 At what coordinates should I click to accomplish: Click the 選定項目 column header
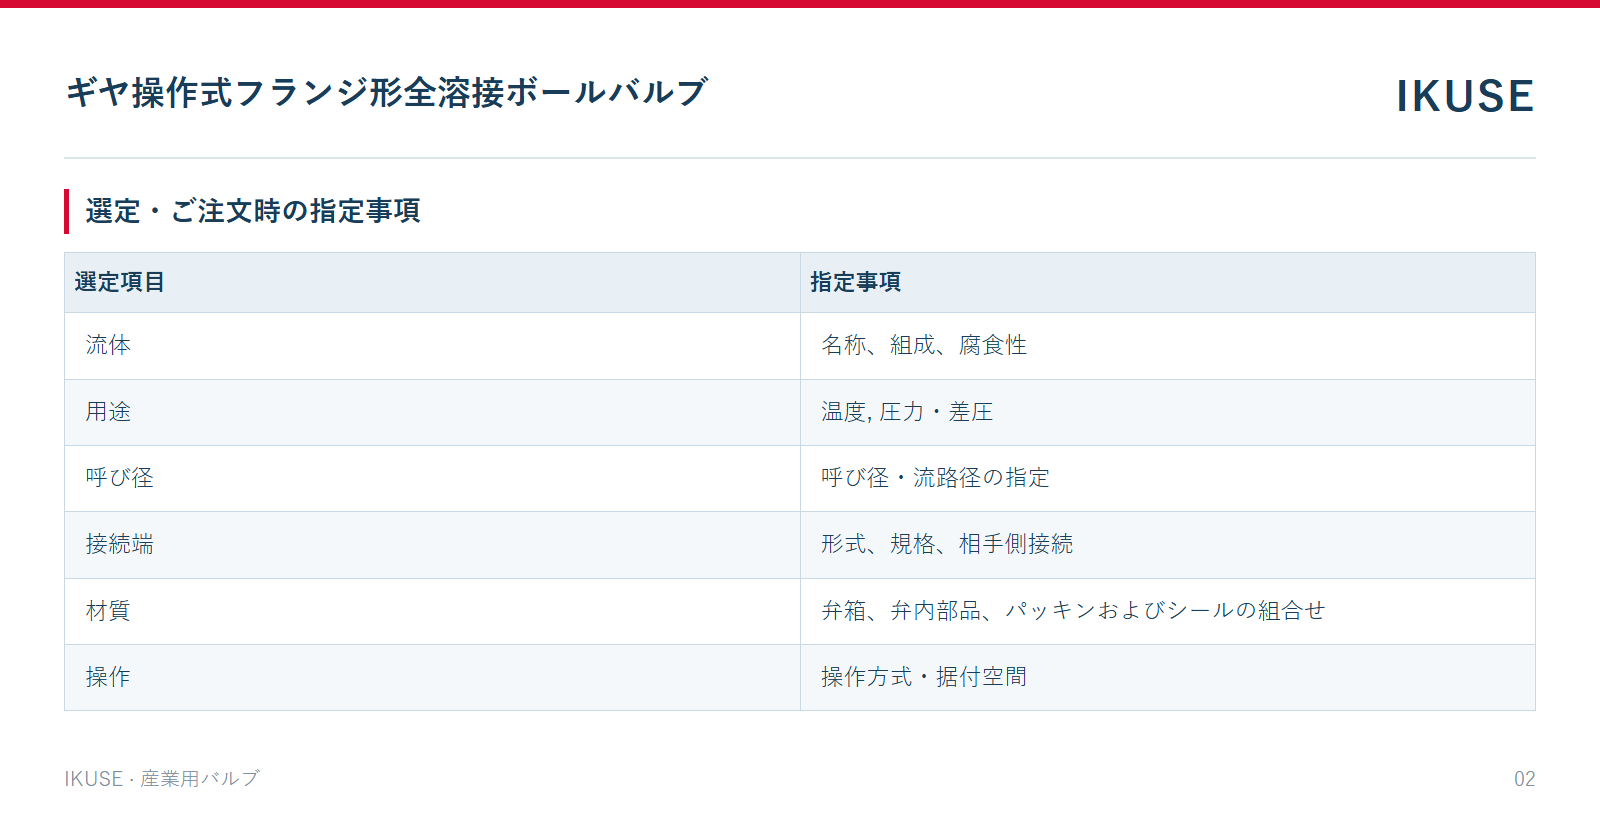(432, 282)
